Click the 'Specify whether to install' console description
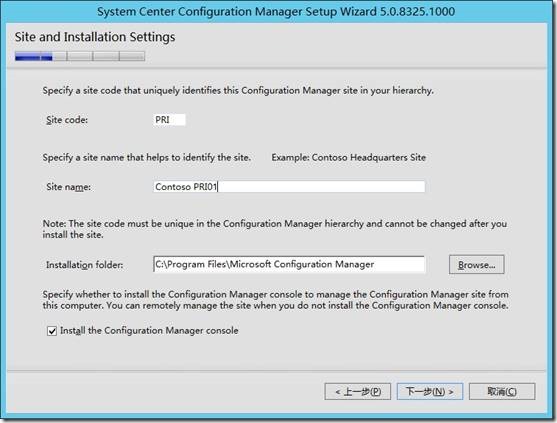Viewport: 557px width, 423px height. [x=276, y=300]
